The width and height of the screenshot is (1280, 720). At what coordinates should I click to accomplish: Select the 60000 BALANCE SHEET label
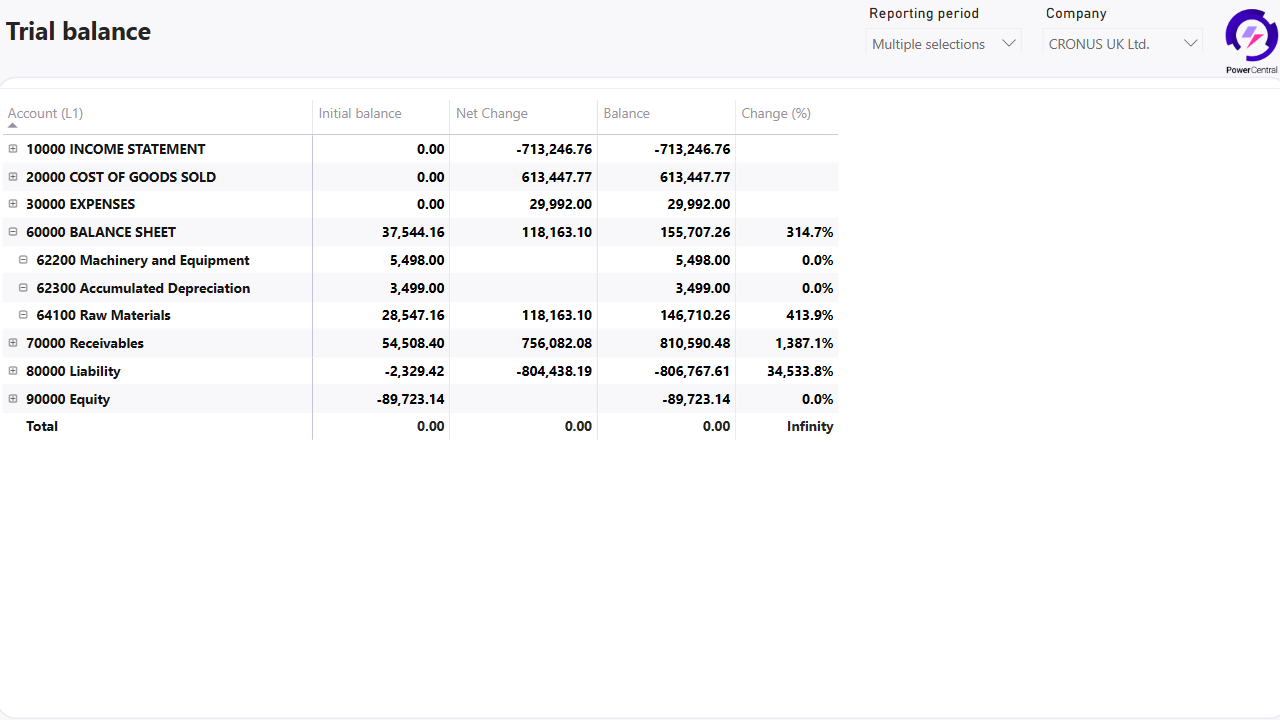[101, 232]
